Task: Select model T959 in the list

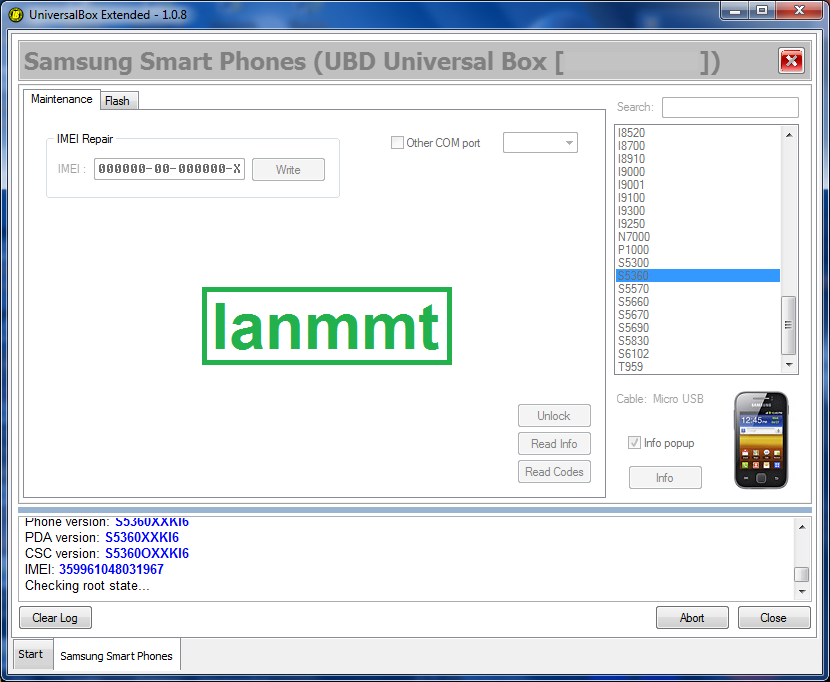Action: [698, 366]
